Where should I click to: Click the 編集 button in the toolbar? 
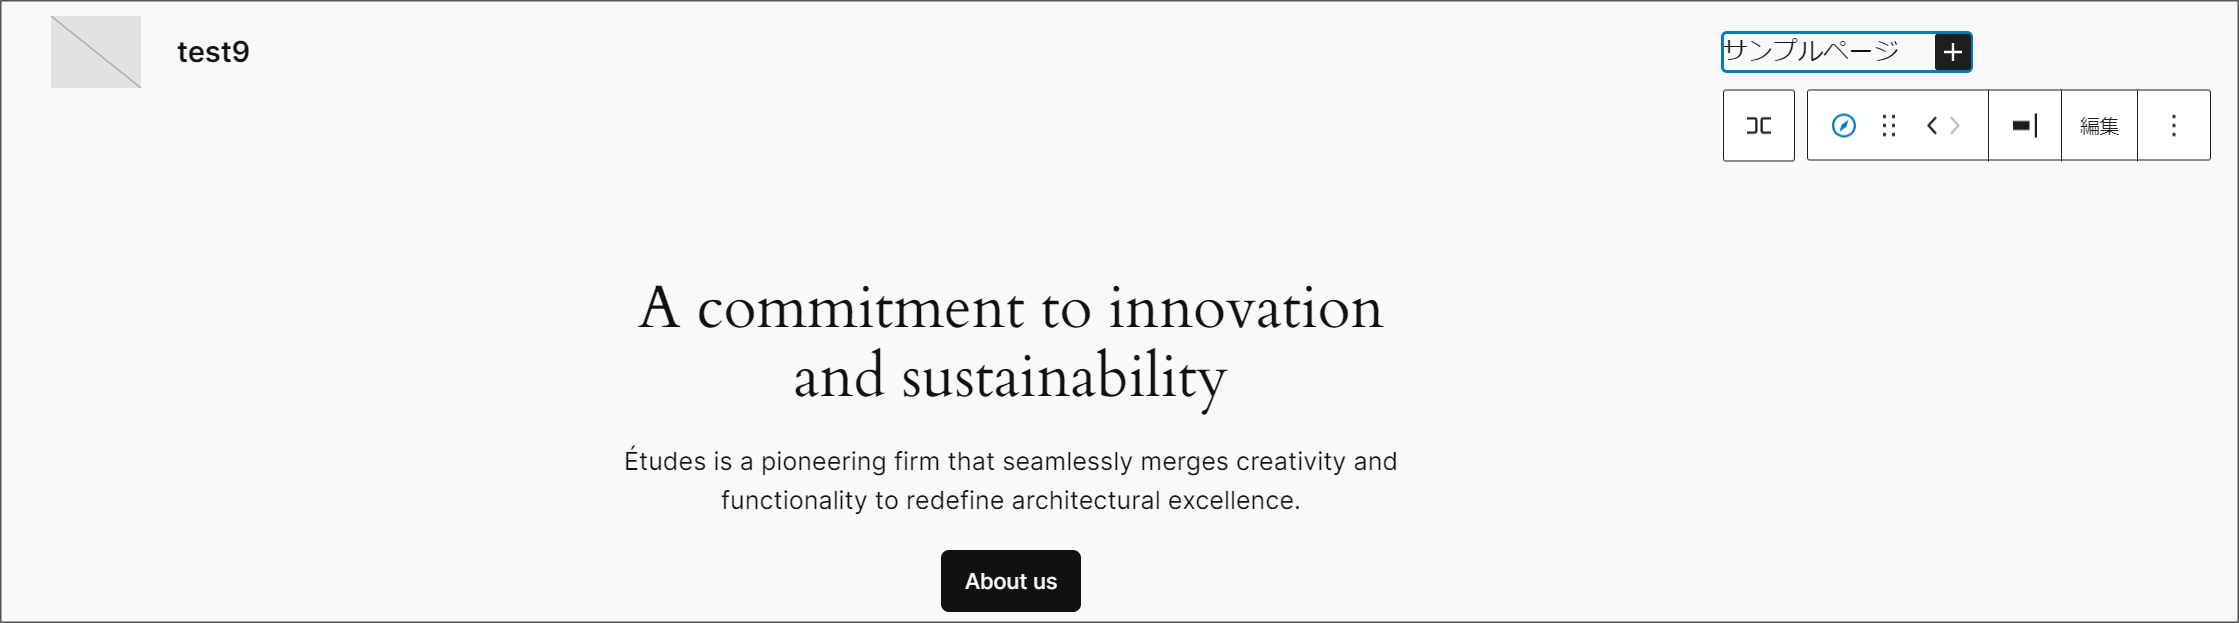pyautogui.click(x=2099, y=126)
